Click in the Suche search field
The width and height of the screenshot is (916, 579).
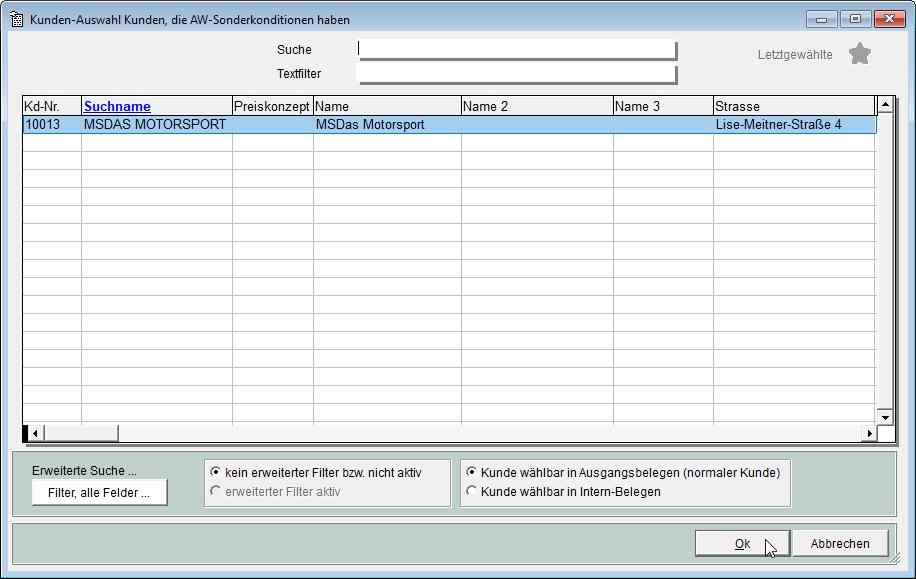[517, 49]
